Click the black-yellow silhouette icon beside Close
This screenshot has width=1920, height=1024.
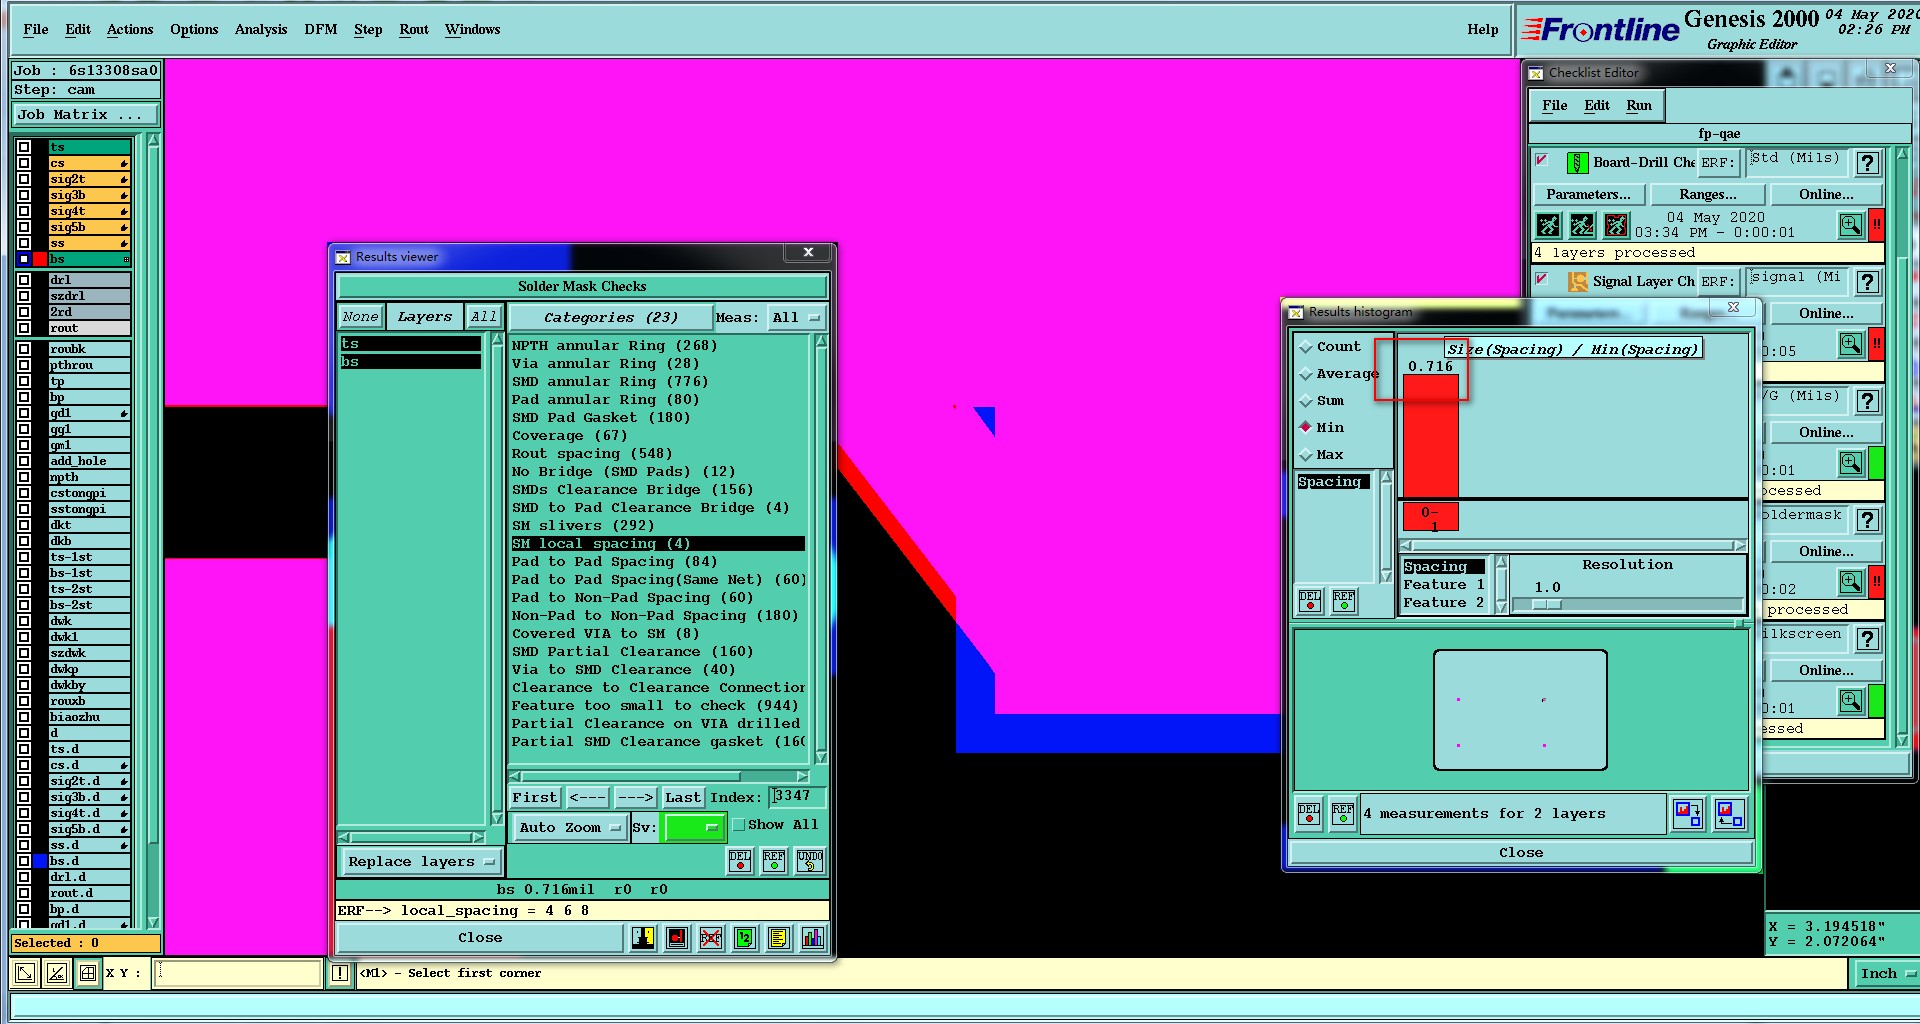pyautogui.click(x=643, y=937)
